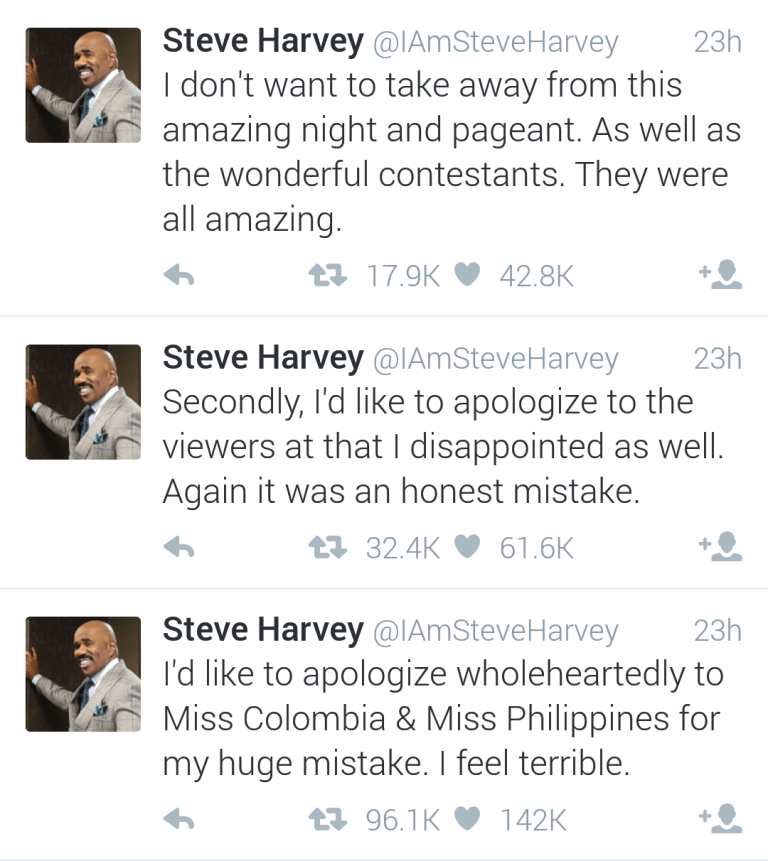This screenshot has height=861, width=768.
Task: Like the 'honest mistake' apology tweet
Action: 467,547
